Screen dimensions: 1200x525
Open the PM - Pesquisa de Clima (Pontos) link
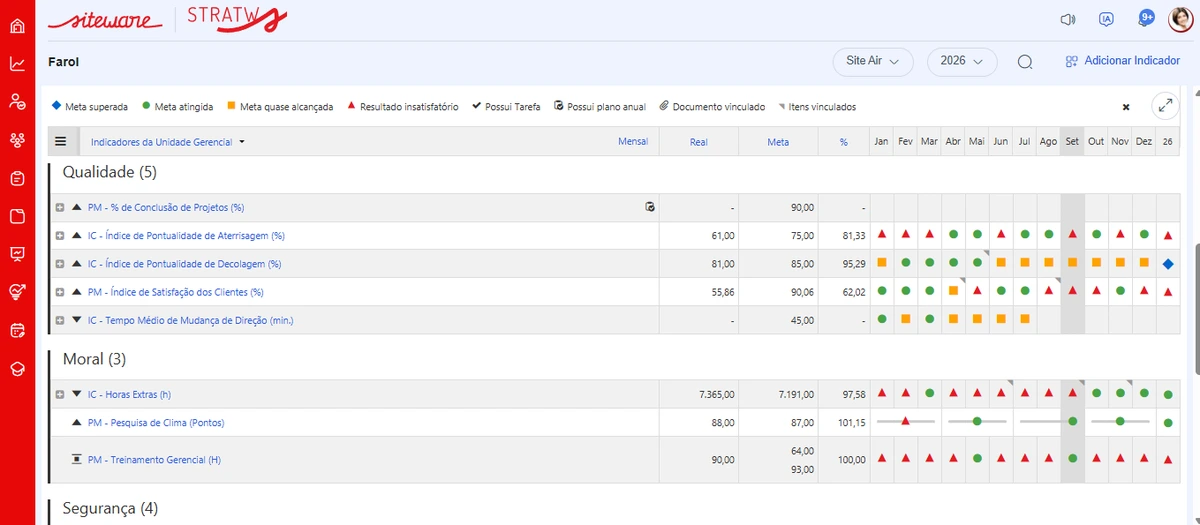pos(156,423)
